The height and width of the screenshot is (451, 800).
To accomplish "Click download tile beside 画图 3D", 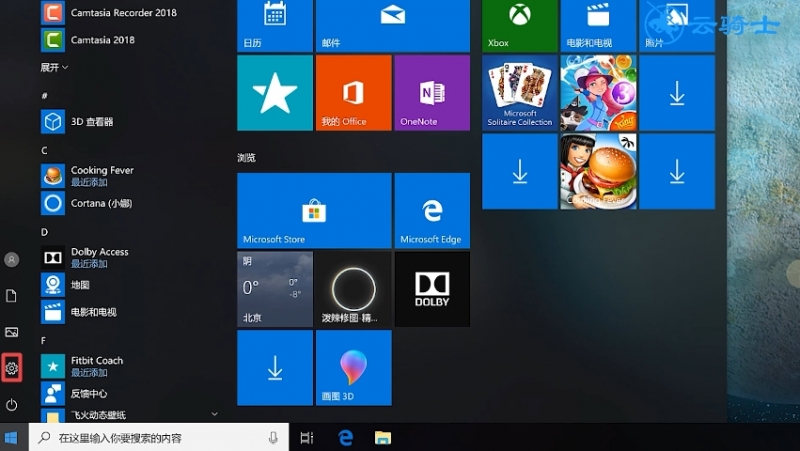I will pos(275,368).
